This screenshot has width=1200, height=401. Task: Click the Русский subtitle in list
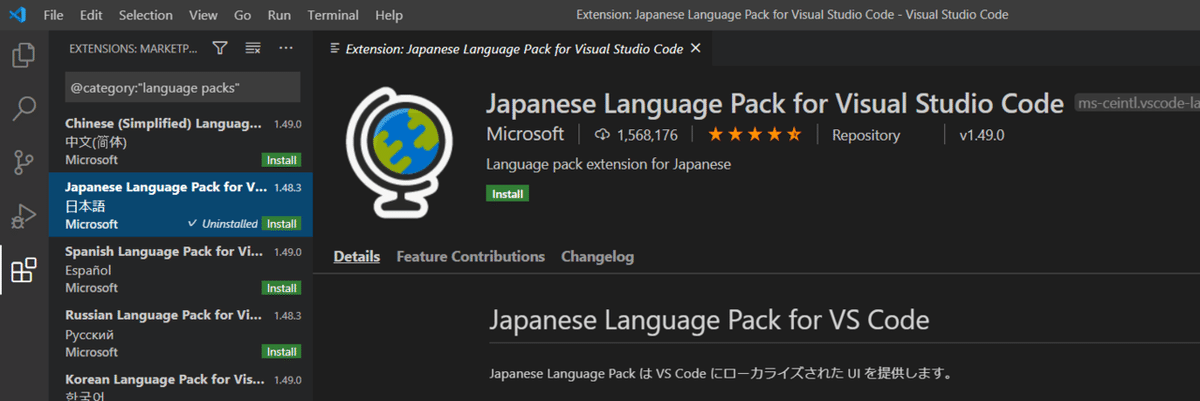90,334
